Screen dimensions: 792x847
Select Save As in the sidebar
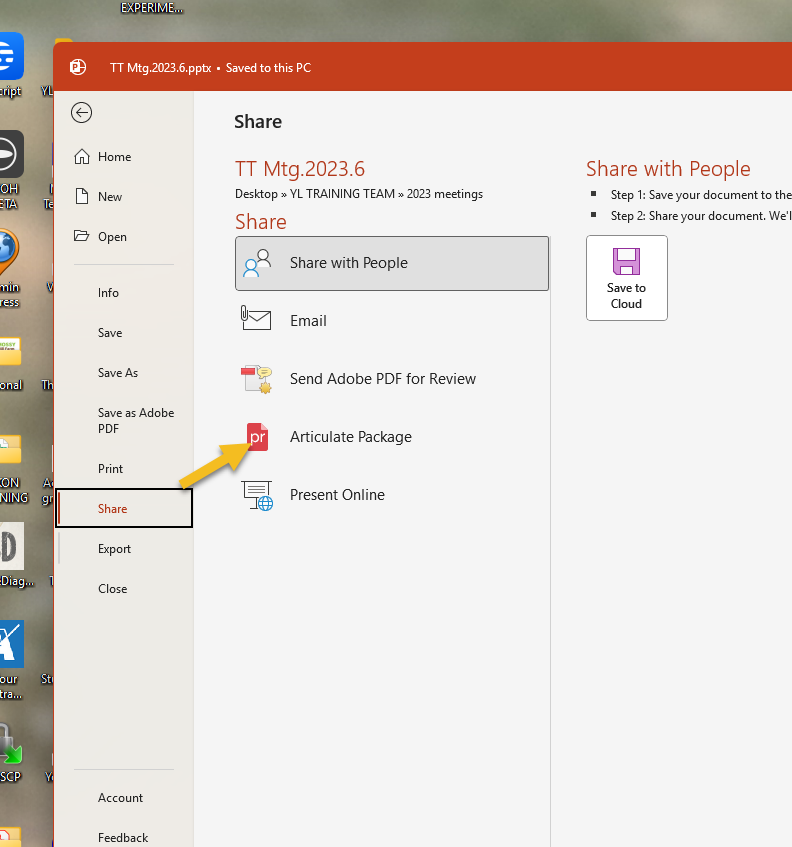pos(118,373)
